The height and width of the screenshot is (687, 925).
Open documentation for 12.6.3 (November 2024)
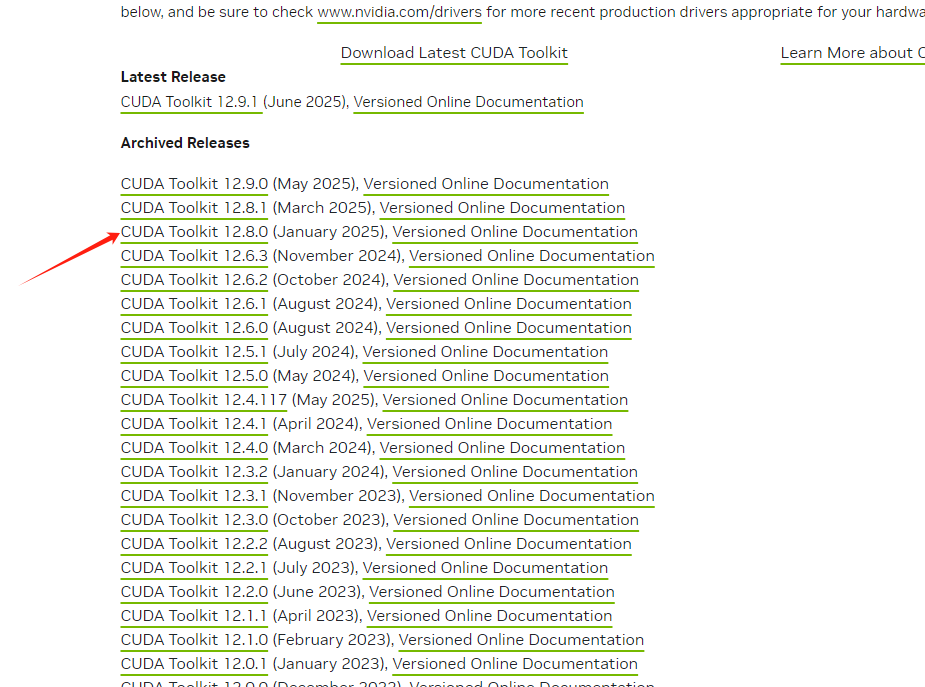(532, 255)
